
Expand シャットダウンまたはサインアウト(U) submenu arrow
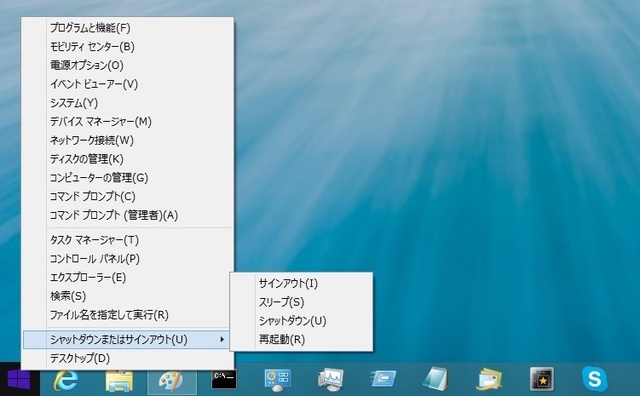point(222,339)
